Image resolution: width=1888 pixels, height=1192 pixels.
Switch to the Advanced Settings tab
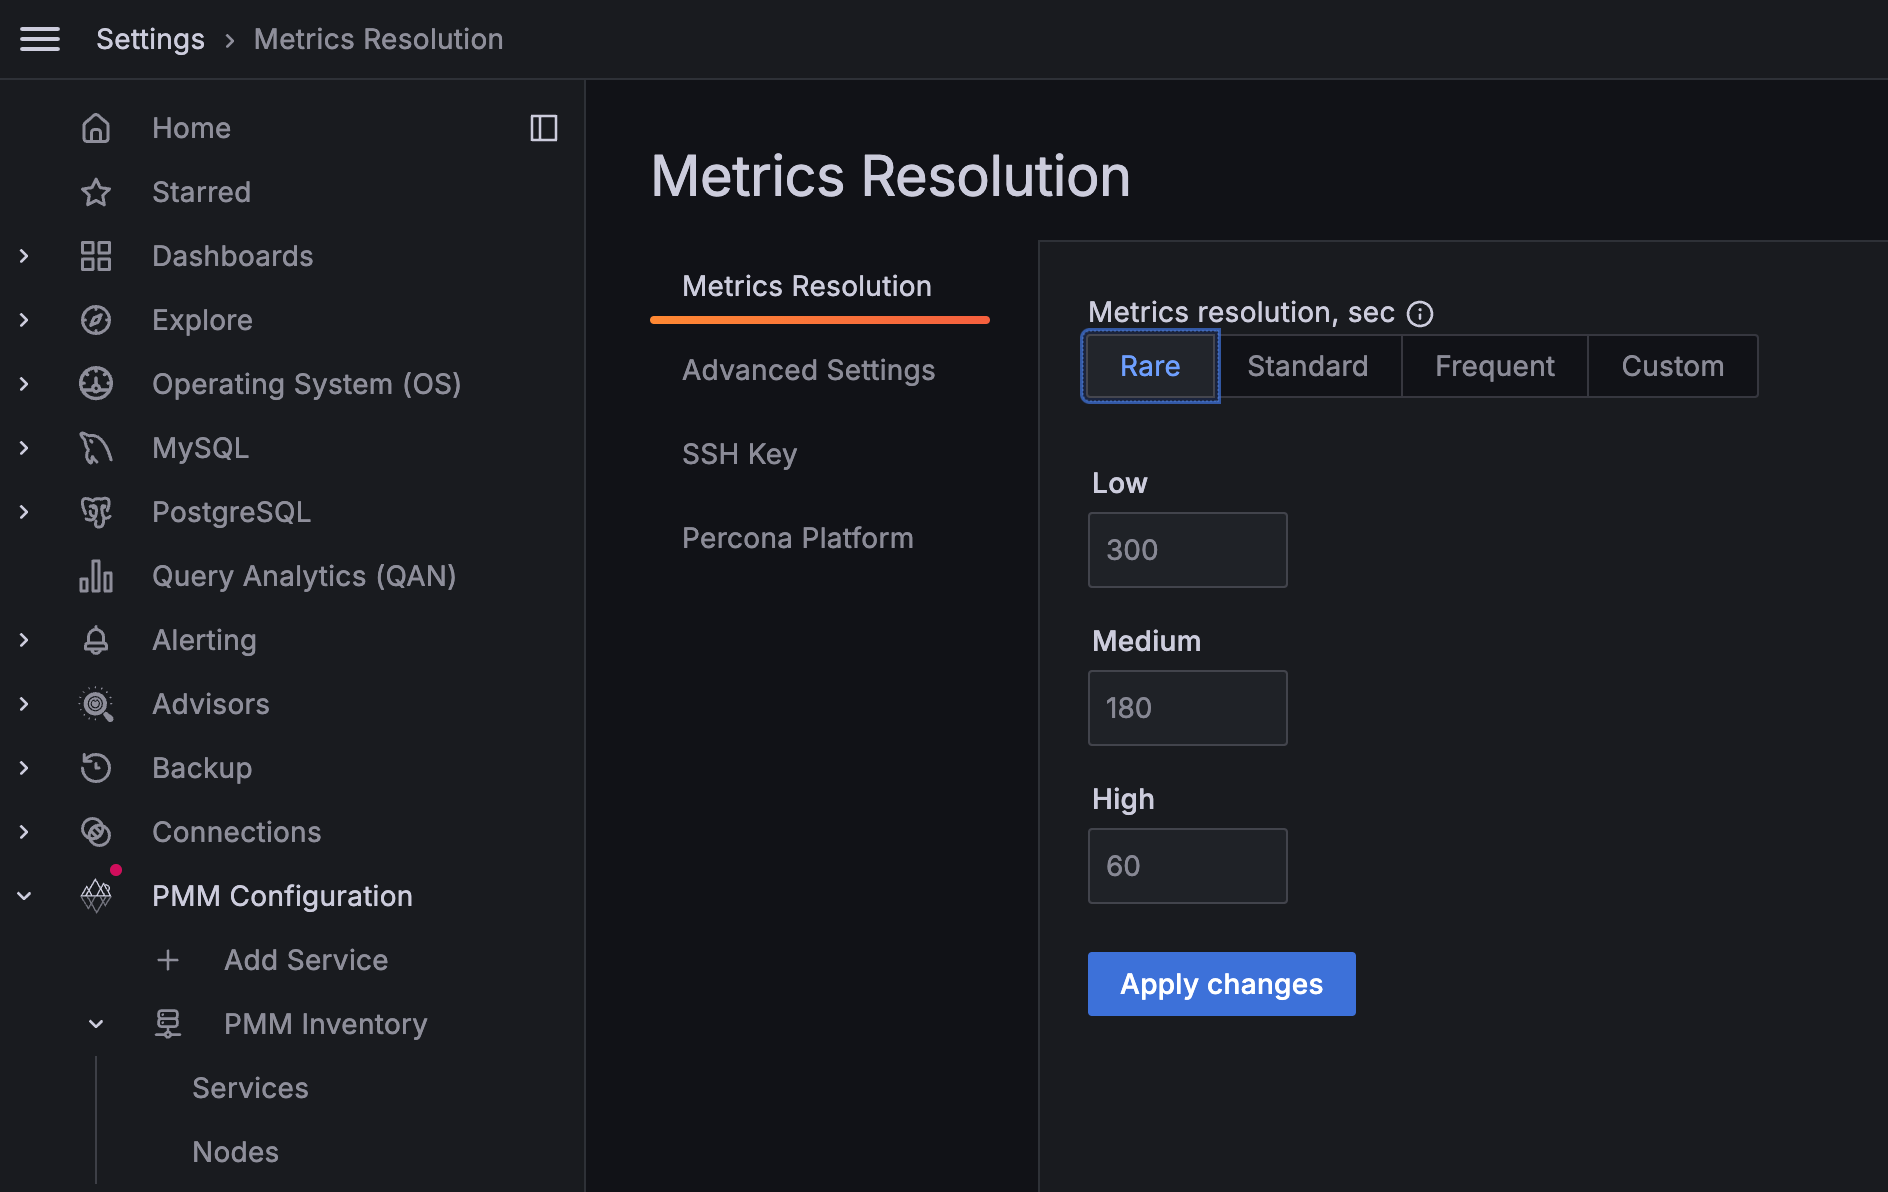pyautogui.click(x=808, y=370)
